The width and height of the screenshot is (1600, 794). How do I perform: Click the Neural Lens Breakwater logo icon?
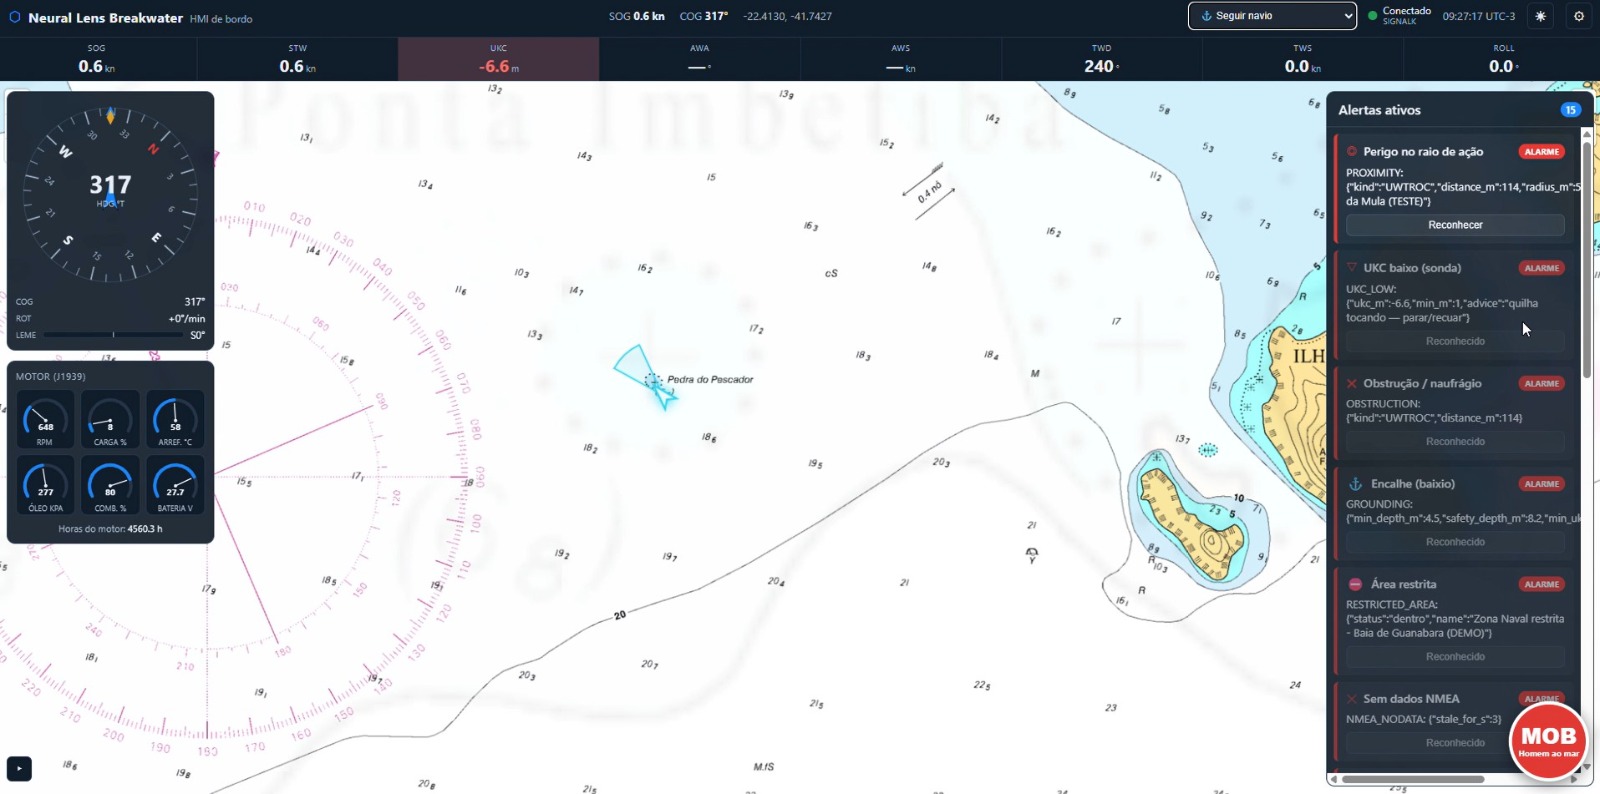pyautogui.click(x=15, y=17)
